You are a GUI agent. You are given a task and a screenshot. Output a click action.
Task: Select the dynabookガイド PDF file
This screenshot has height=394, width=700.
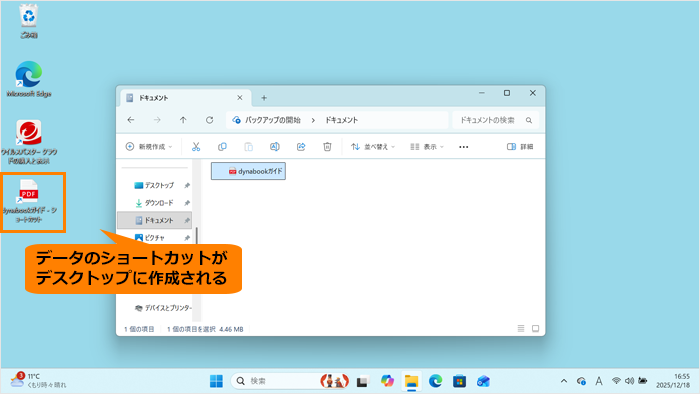coord(248,171)
